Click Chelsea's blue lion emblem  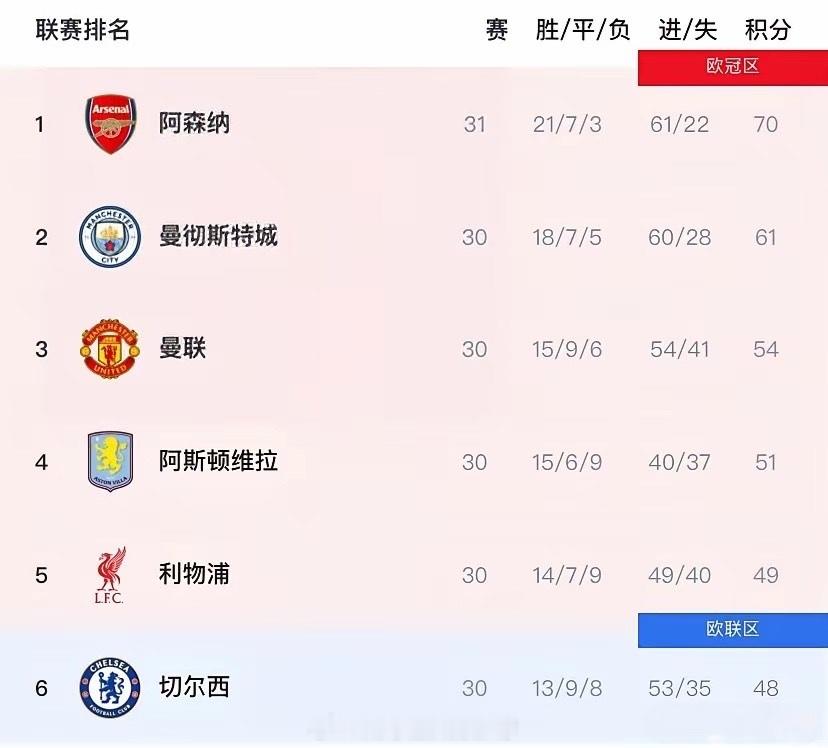click(110, 687)
